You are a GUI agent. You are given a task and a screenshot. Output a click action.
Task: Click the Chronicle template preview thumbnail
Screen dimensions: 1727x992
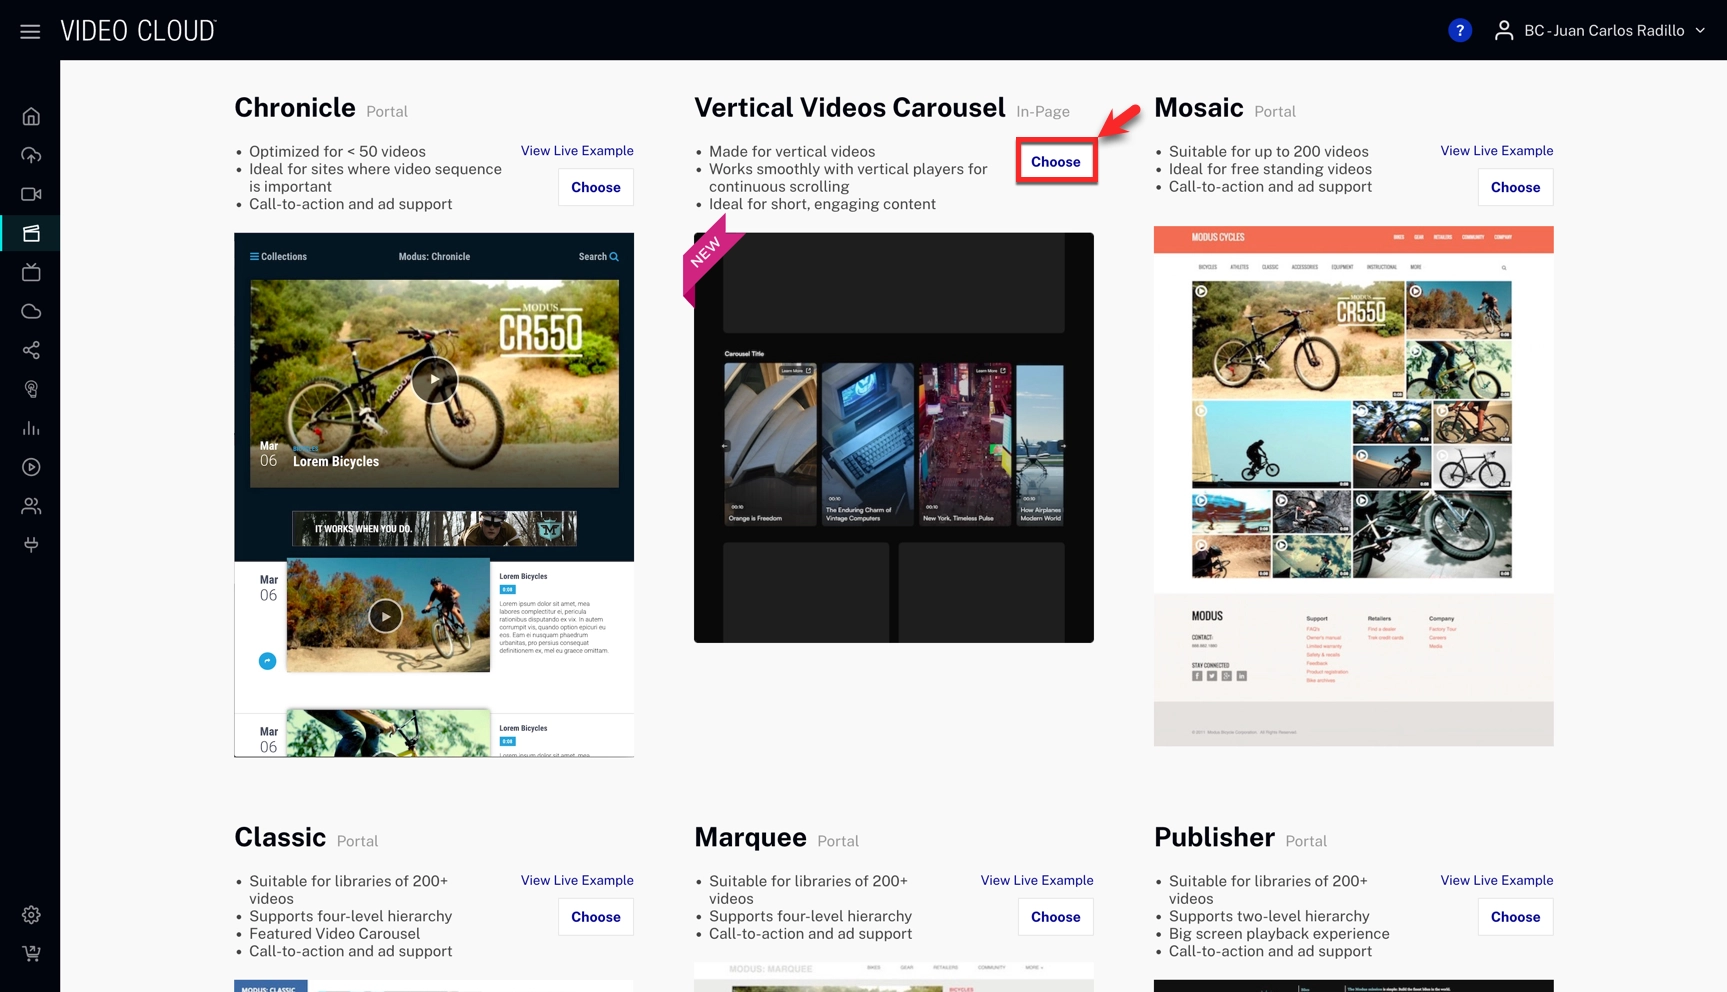click(434, 495)
